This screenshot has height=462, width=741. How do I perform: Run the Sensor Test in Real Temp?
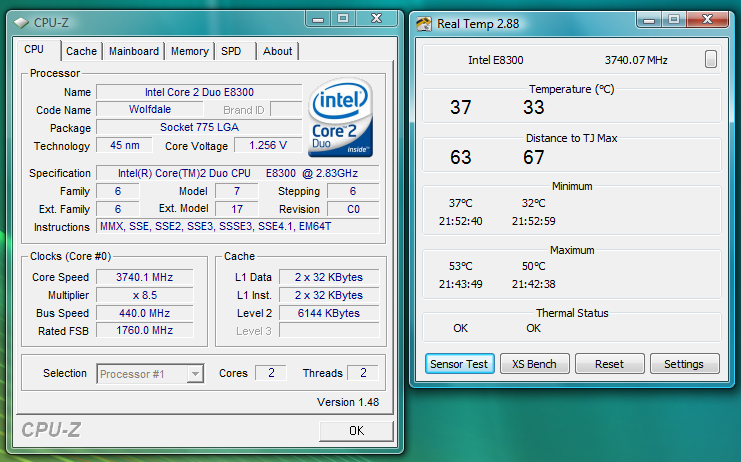[459, 364]
